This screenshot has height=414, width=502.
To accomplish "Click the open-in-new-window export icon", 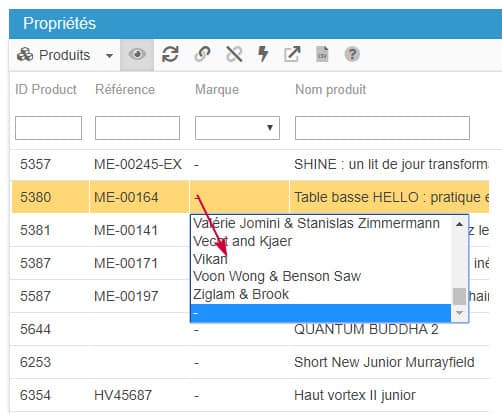I will click(292, 54).
